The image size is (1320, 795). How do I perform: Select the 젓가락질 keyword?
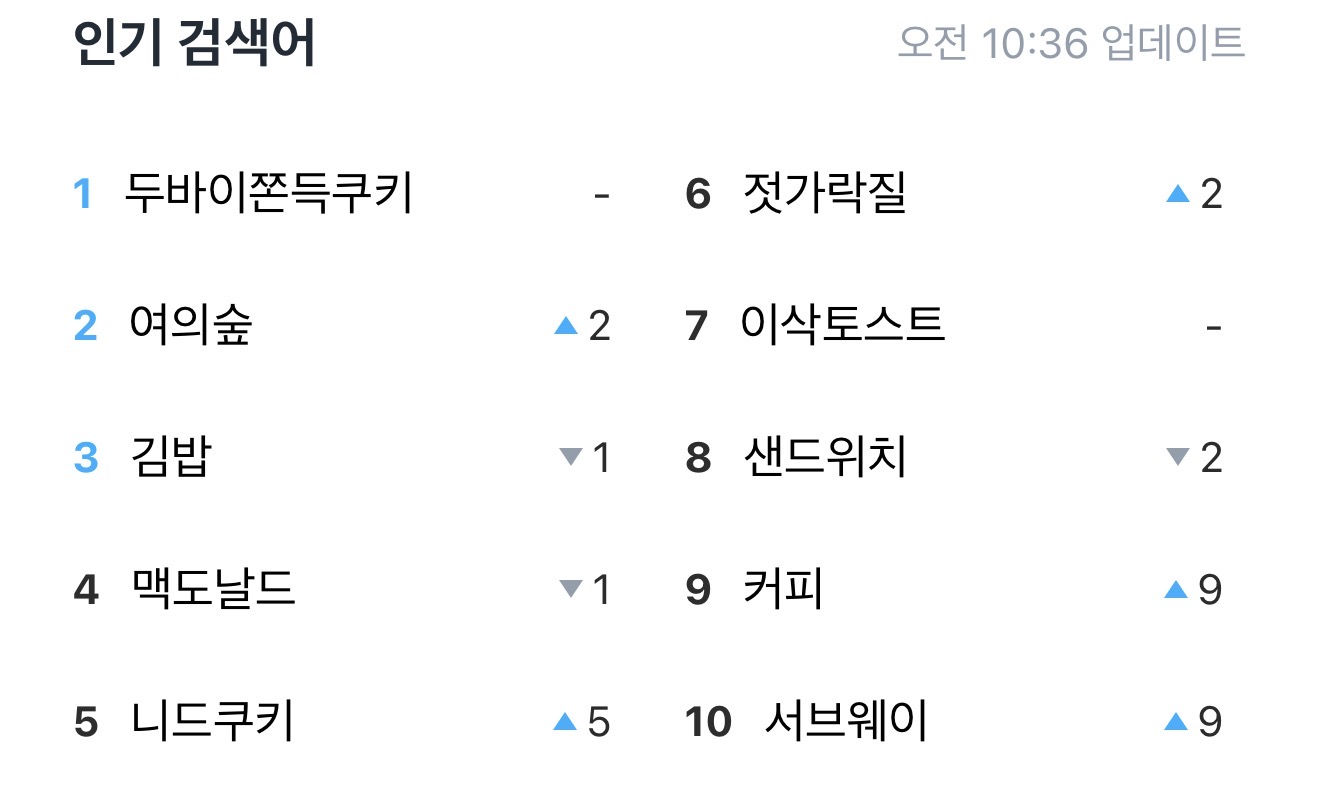click(825, 193)
